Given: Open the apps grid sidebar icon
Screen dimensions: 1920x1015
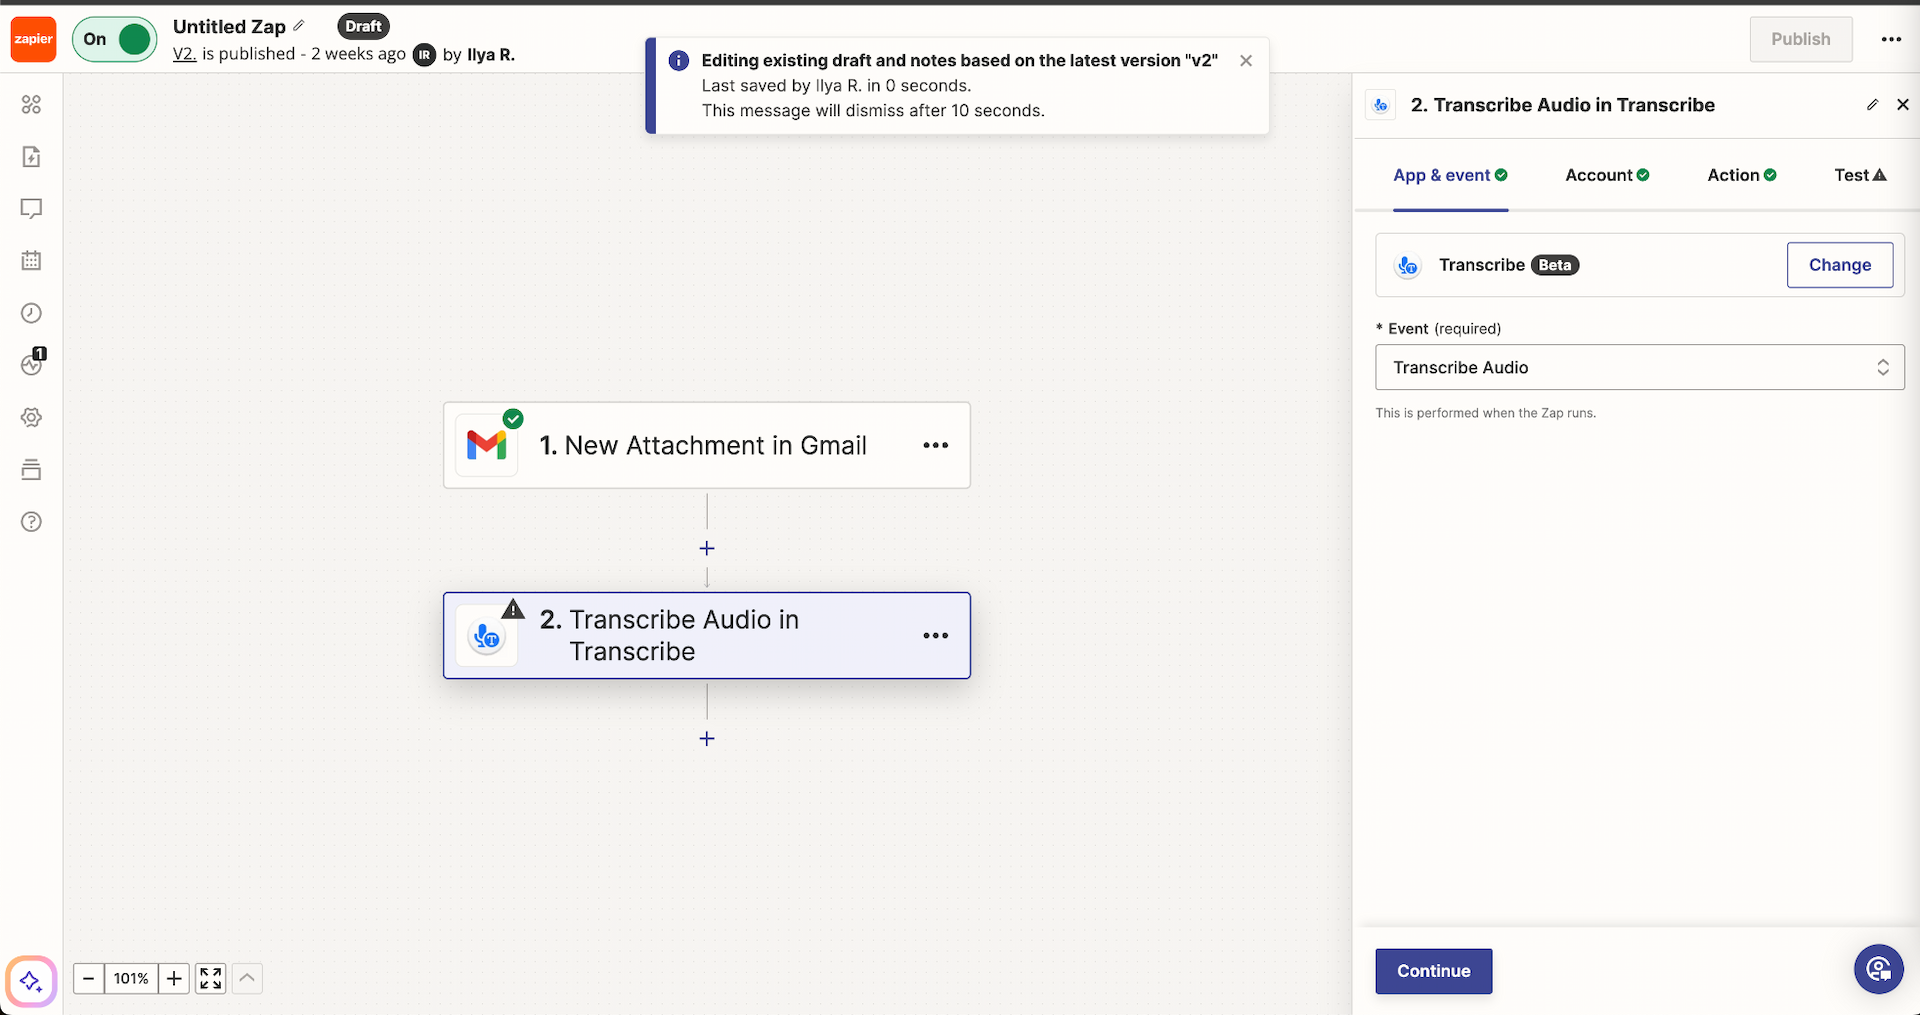Looking at the screenshot, I should (x=31, y=104).
